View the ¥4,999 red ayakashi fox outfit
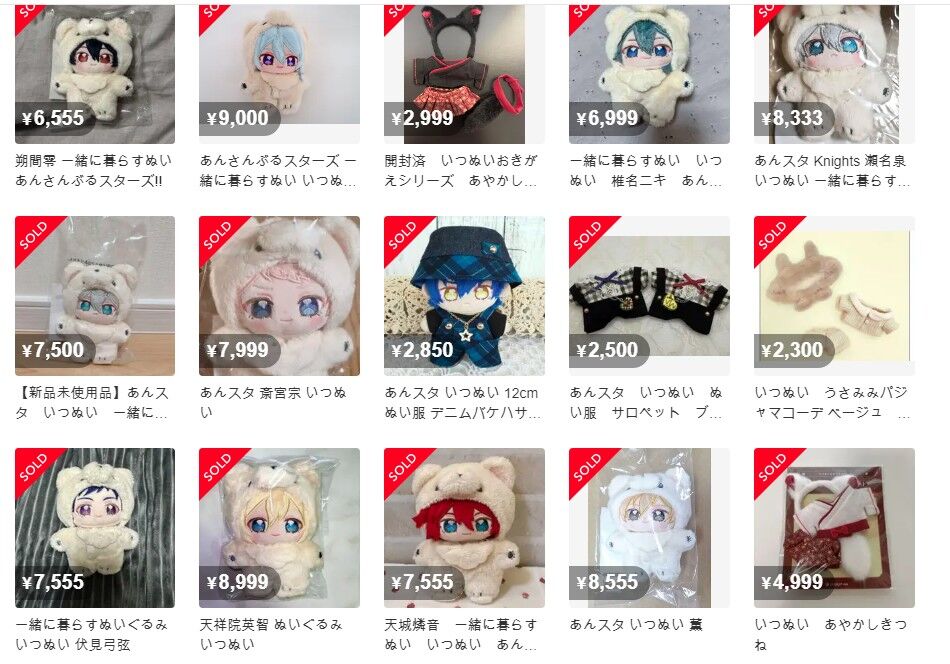The height and width of the screenshot is (664, 950). point(834,528)
